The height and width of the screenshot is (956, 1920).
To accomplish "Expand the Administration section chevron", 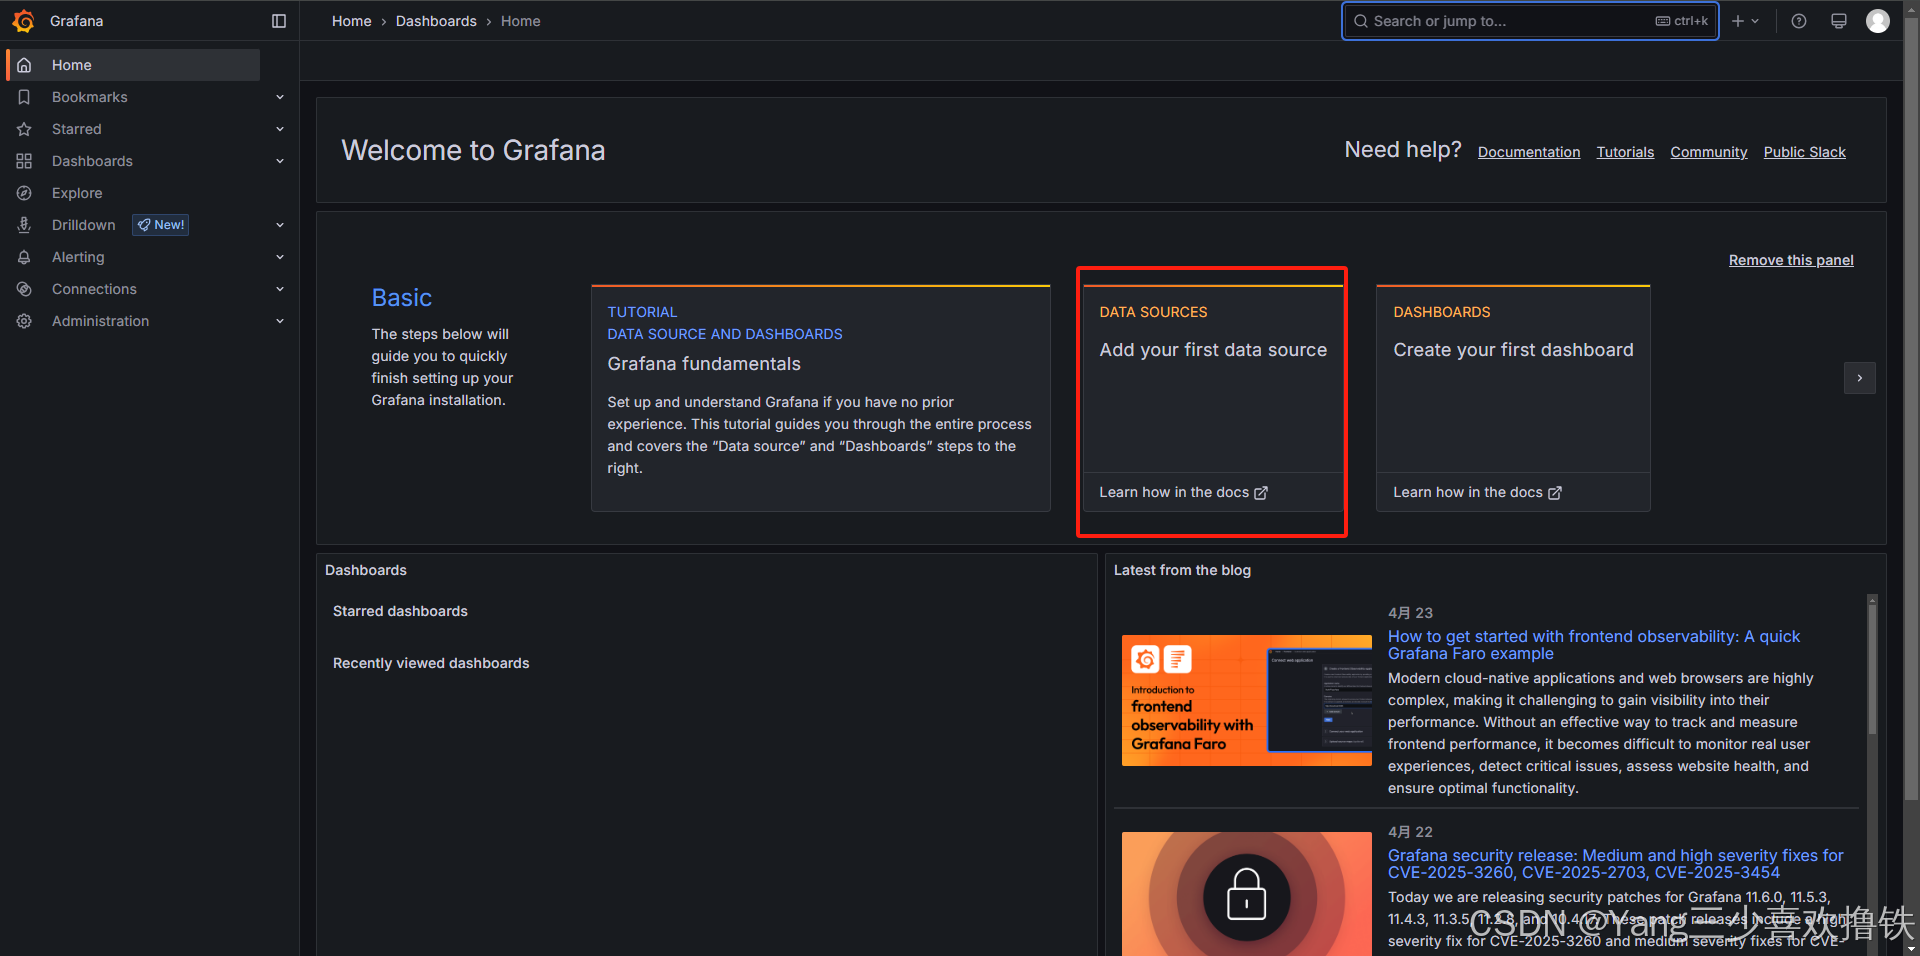I will tap(280, 321).
